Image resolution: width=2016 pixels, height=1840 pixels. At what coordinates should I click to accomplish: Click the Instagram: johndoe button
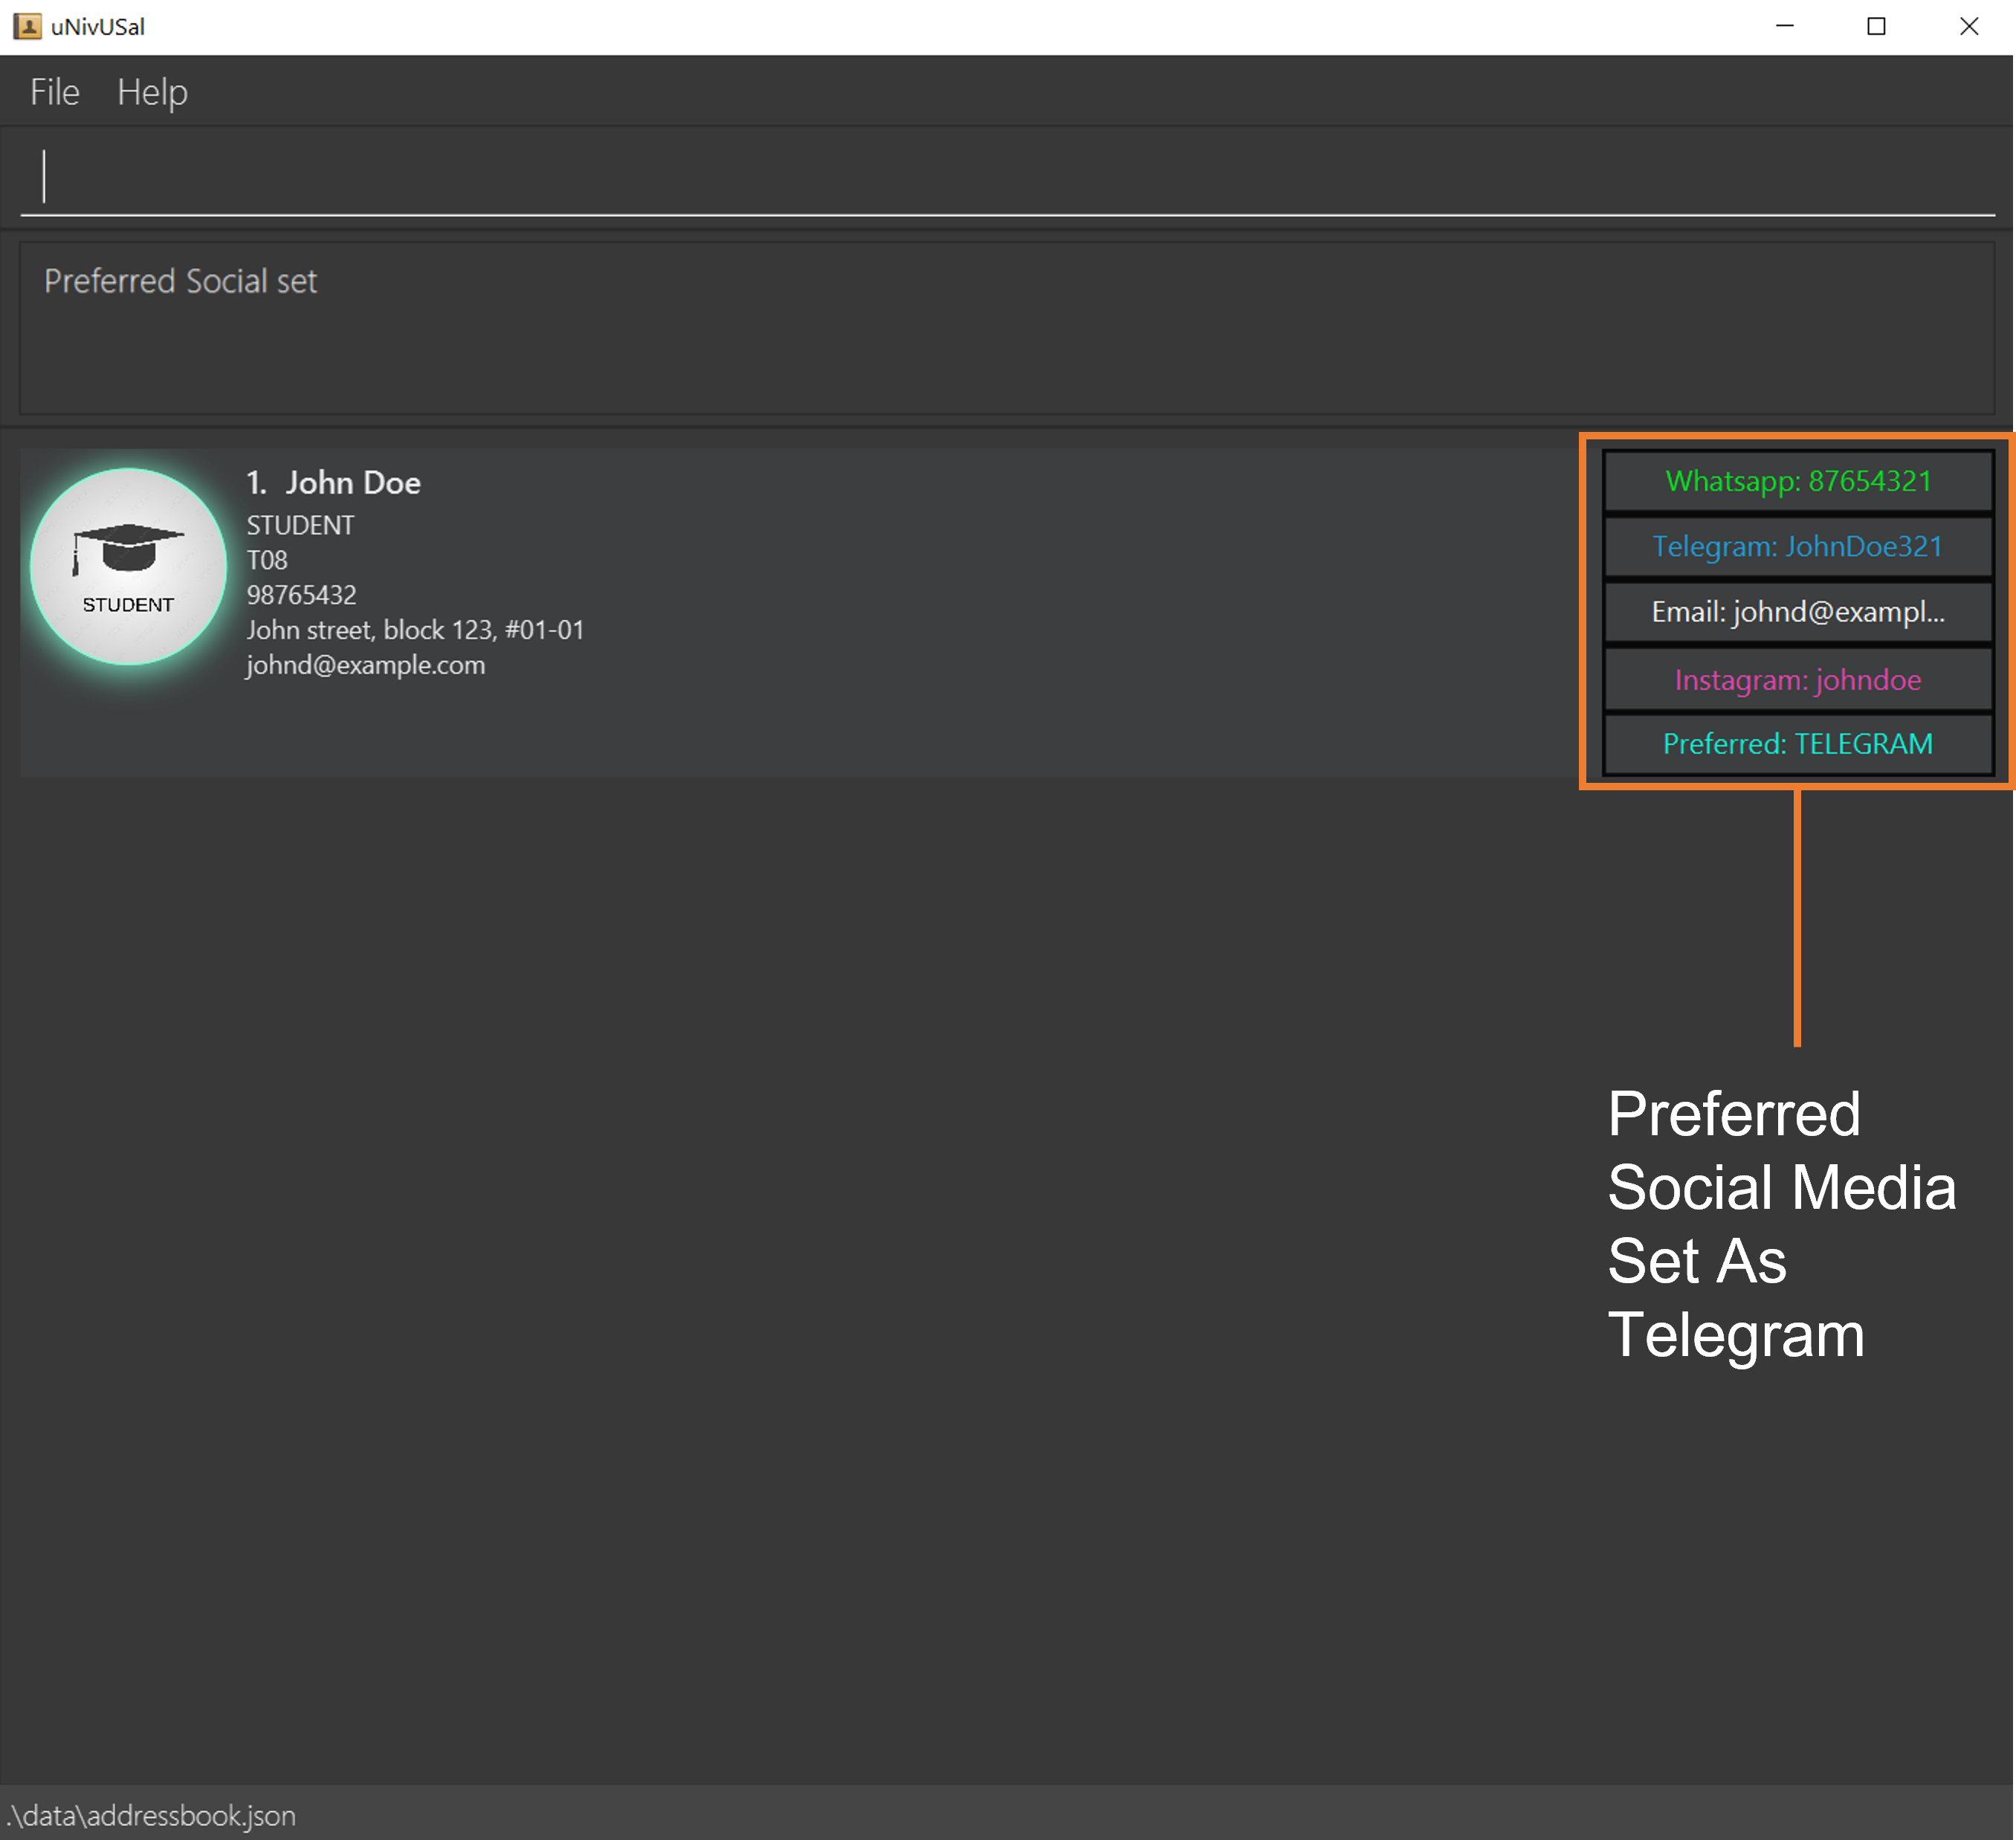pyautogui.click(x=1798, y=680)
